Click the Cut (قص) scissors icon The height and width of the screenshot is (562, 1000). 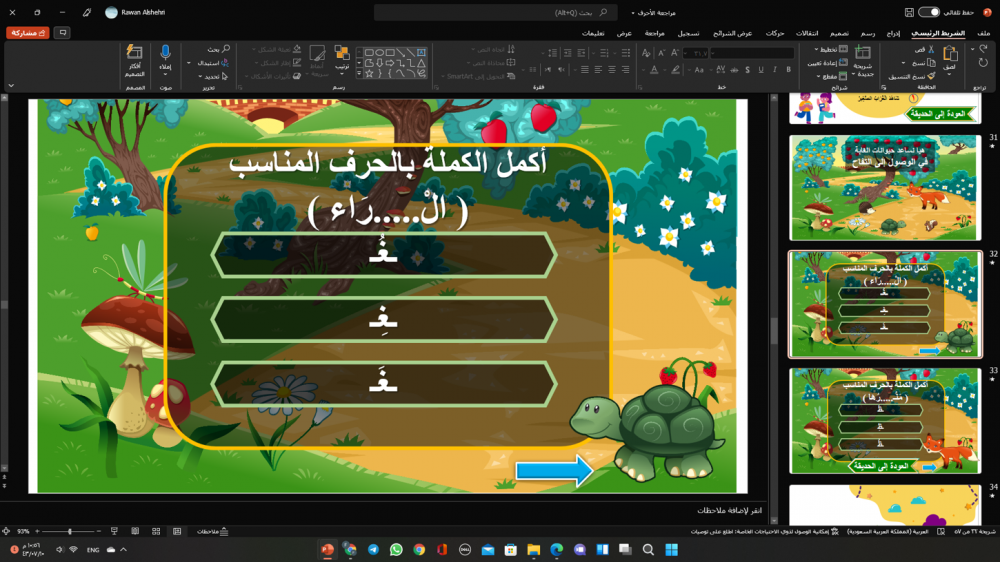pyautogui.click(x=931, y=49)
